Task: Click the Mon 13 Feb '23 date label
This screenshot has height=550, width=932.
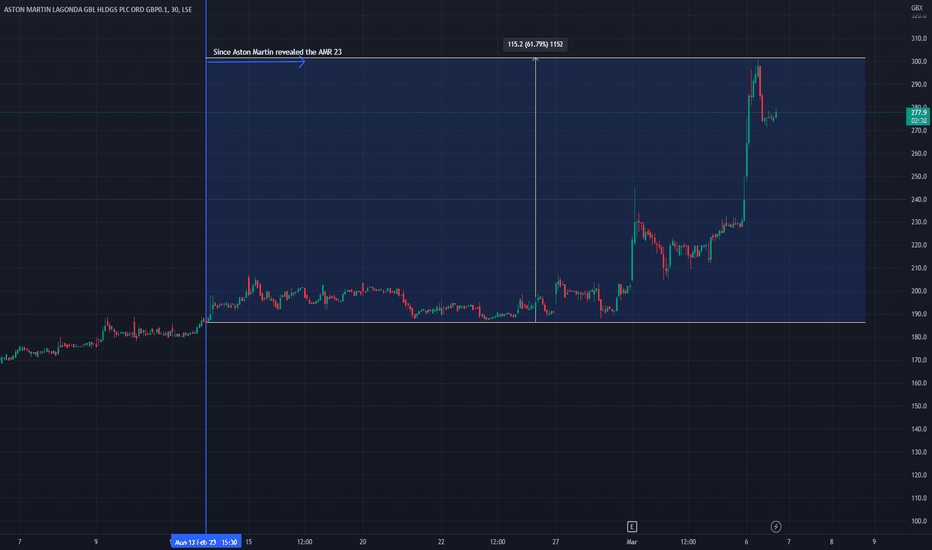Action: click(x=206, y=542)
